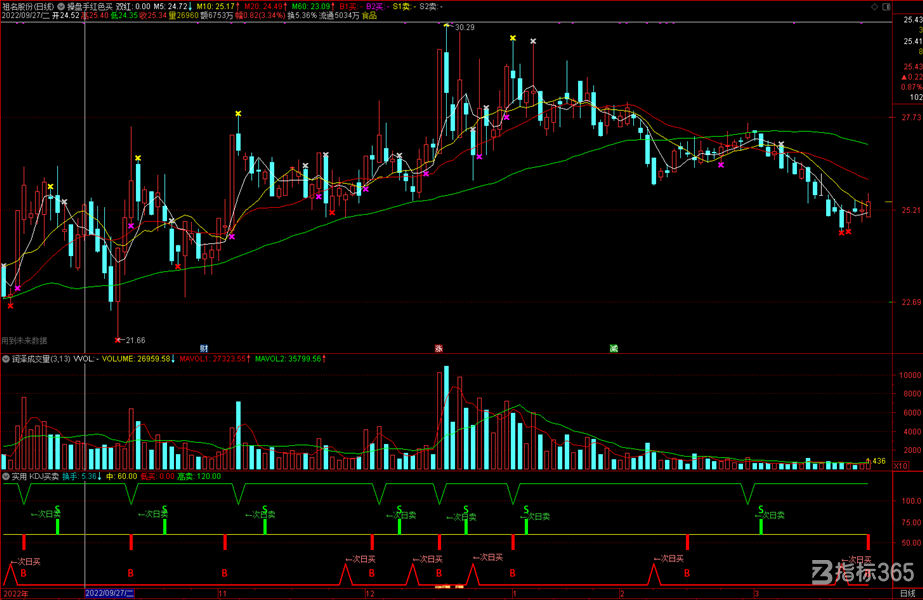Click the 实用 KDJ买卖 indicator title

[35, 476]
